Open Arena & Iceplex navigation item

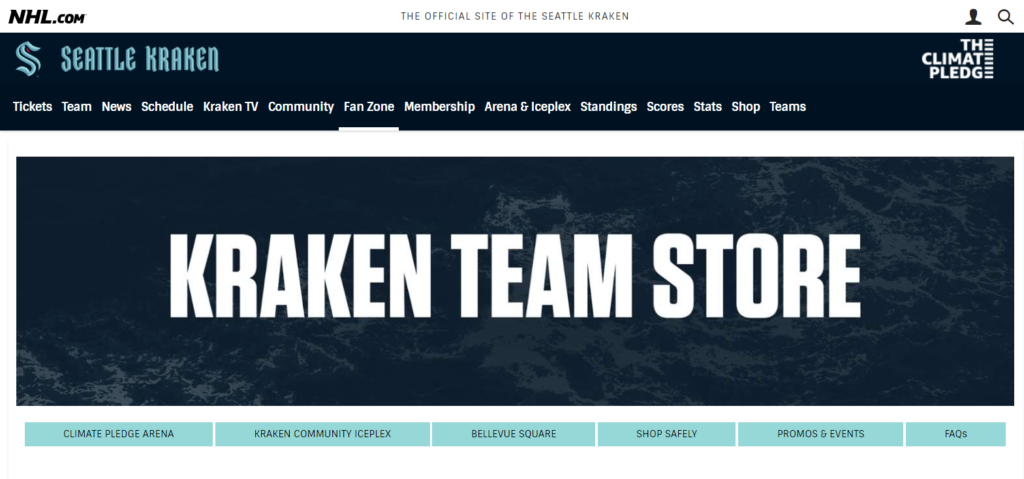click(x=527, y=107)
